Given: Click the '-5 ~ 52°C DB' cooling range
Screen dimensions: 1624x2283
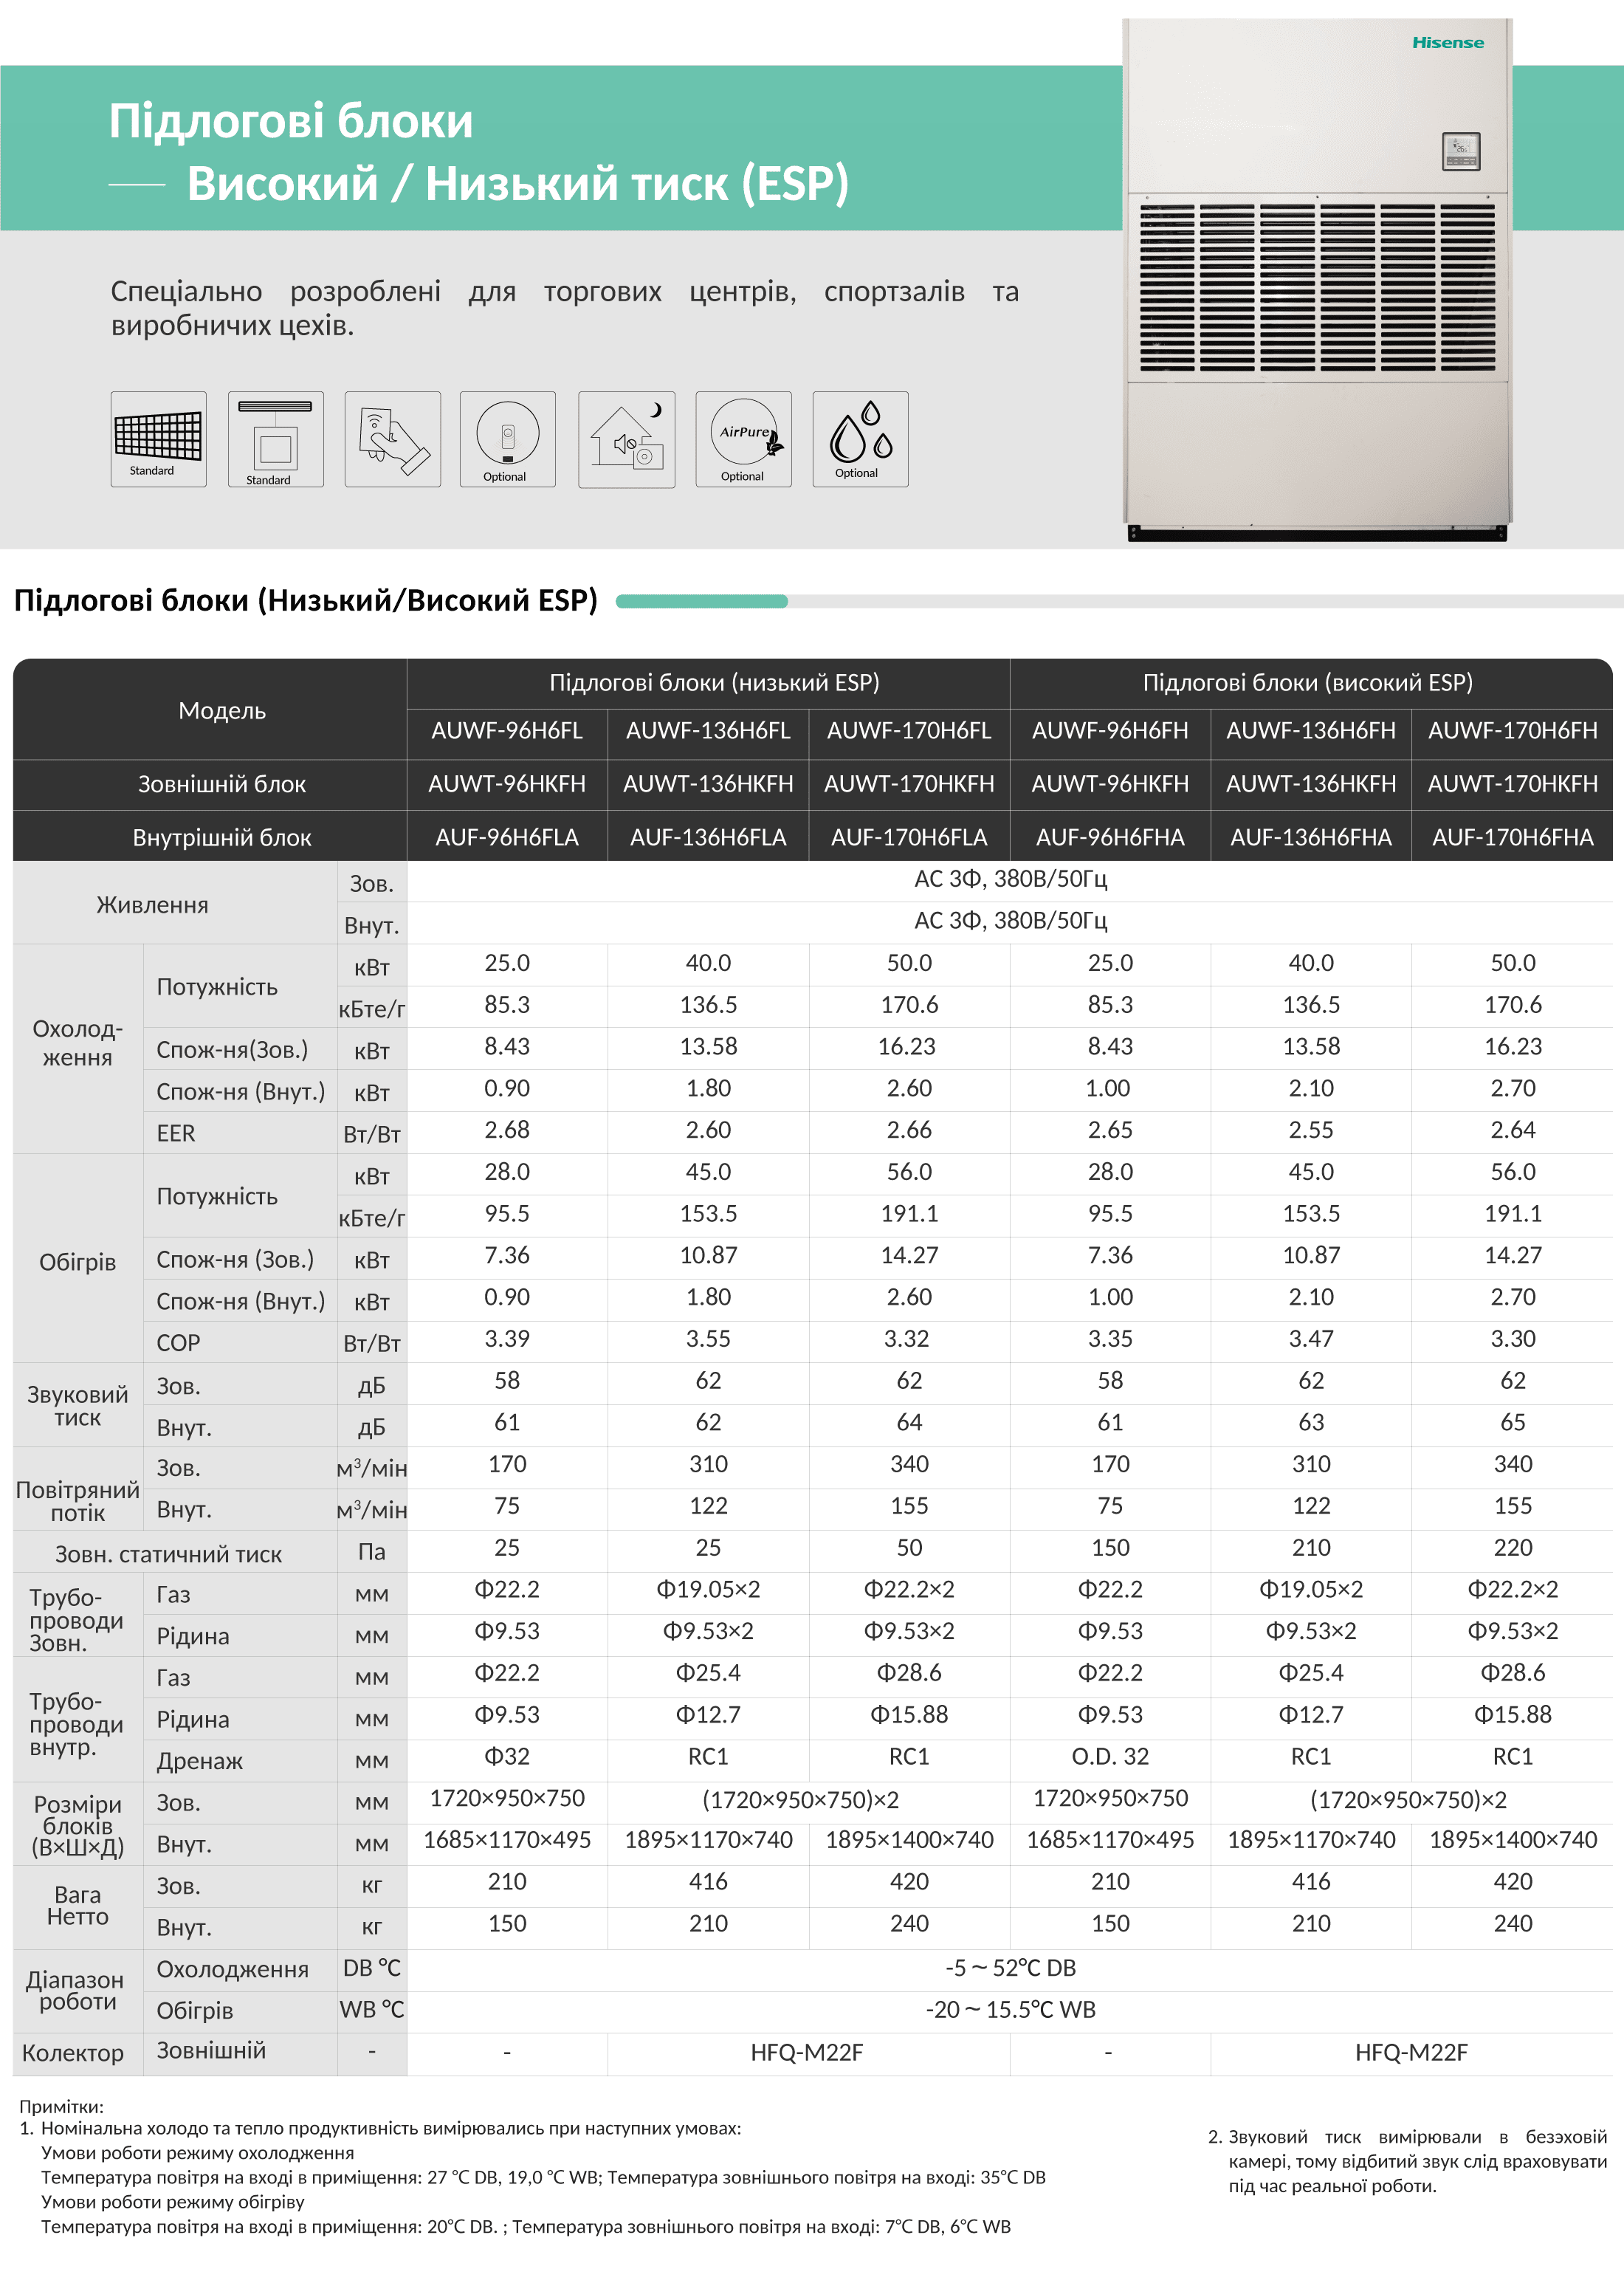Looking at the screenshot, I should click(x=1010, y=1968).
